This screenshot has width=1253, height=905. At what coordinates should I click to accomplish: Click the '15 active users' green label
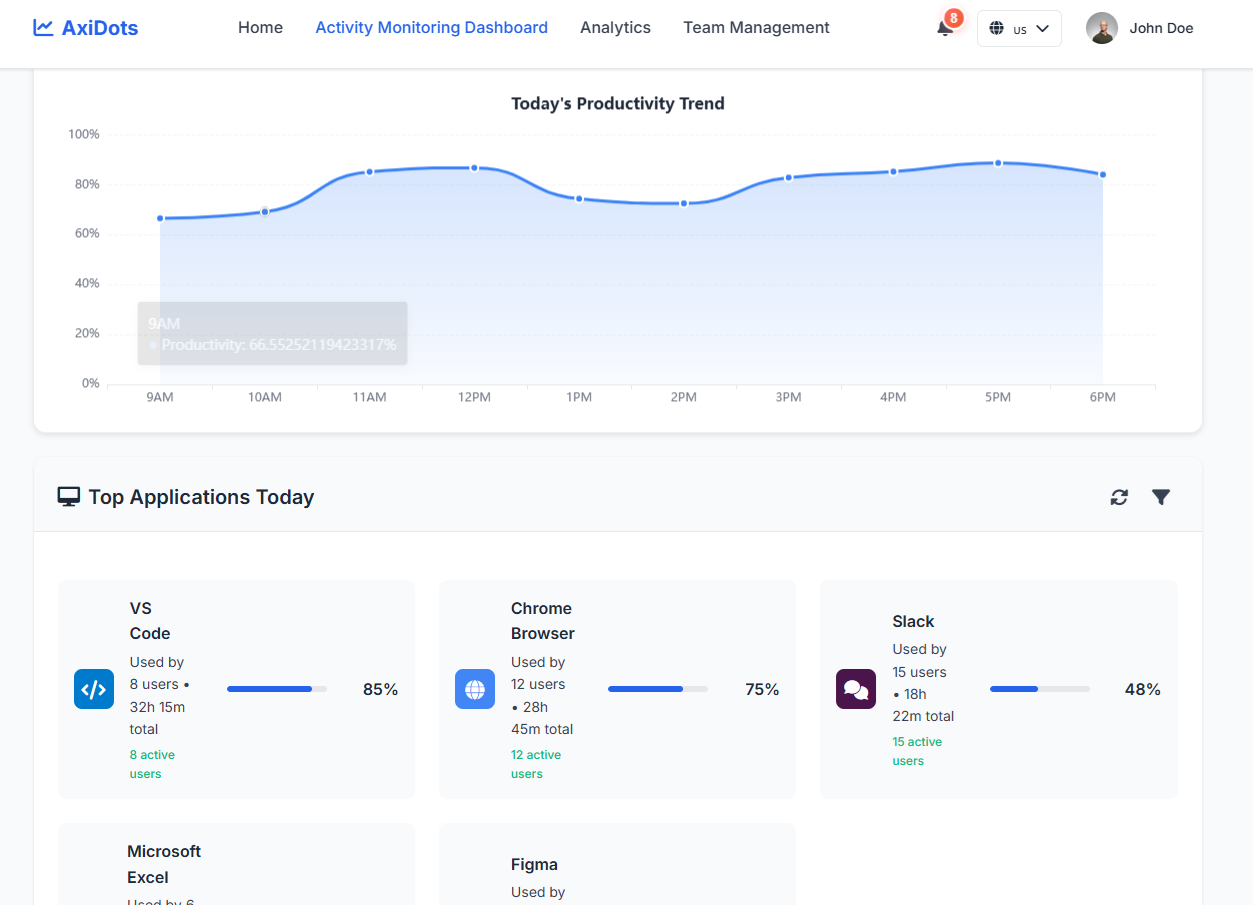[x=917, y=751]
